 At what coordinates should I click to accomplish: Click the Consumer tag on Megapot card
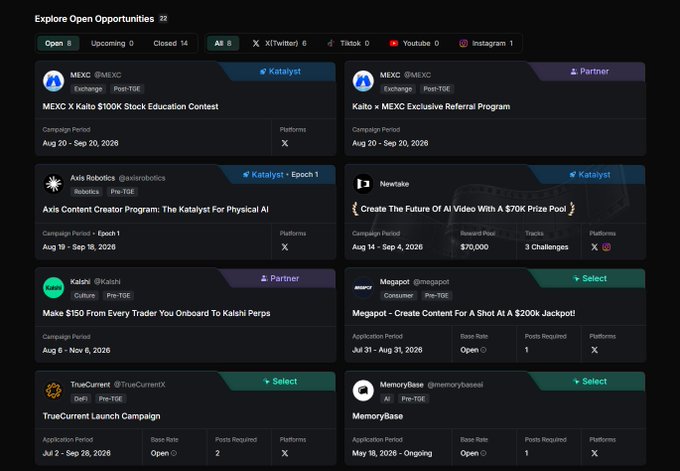click(x=398, y=295)
